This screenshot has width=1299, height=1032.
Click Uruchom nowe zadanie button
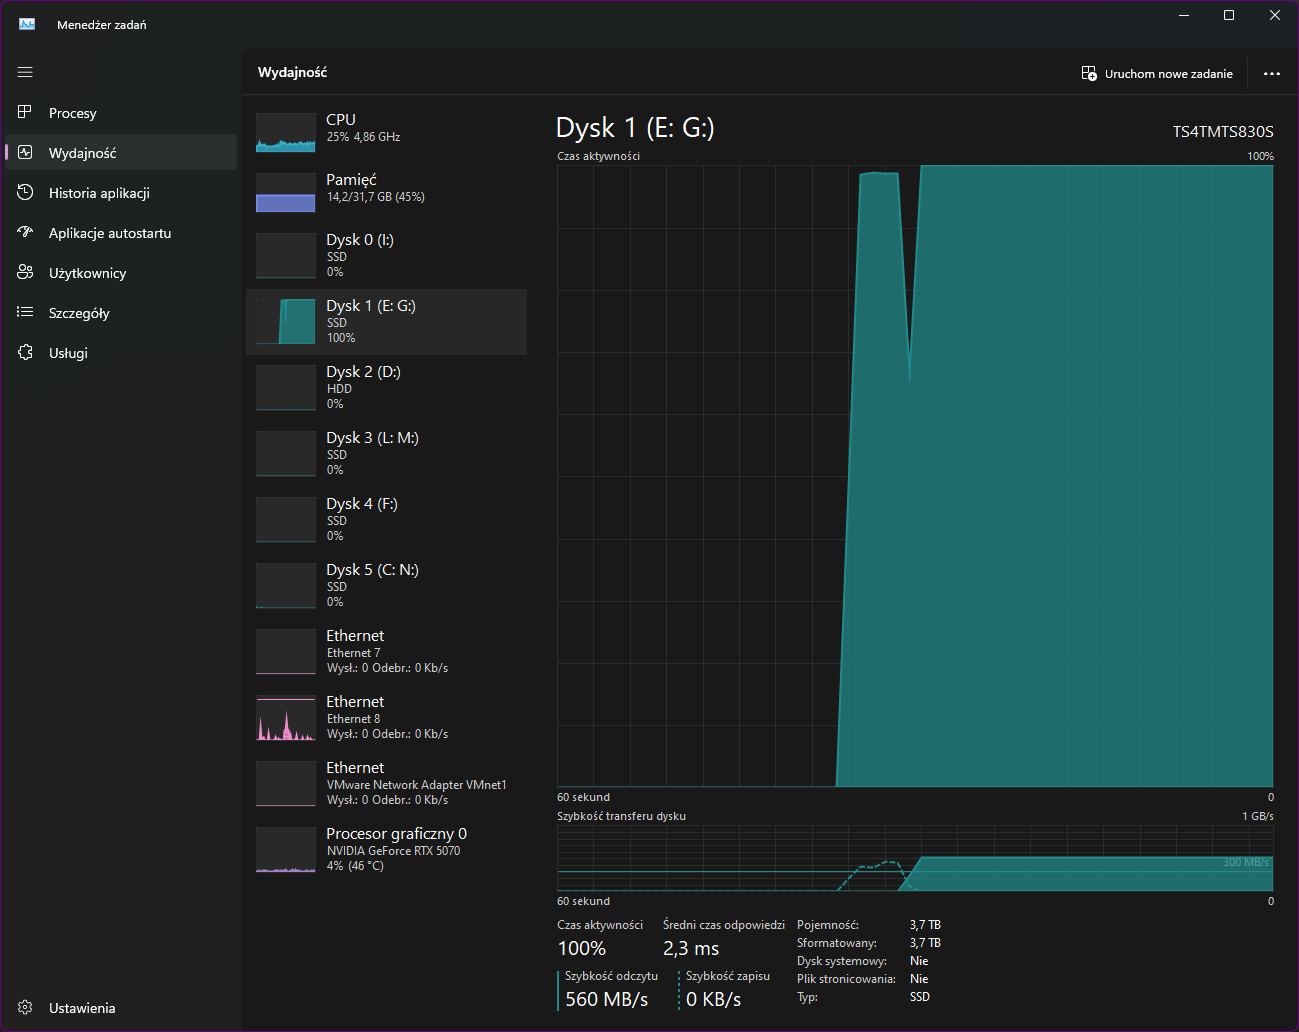pyautogui.click(x=1157, y=73)
